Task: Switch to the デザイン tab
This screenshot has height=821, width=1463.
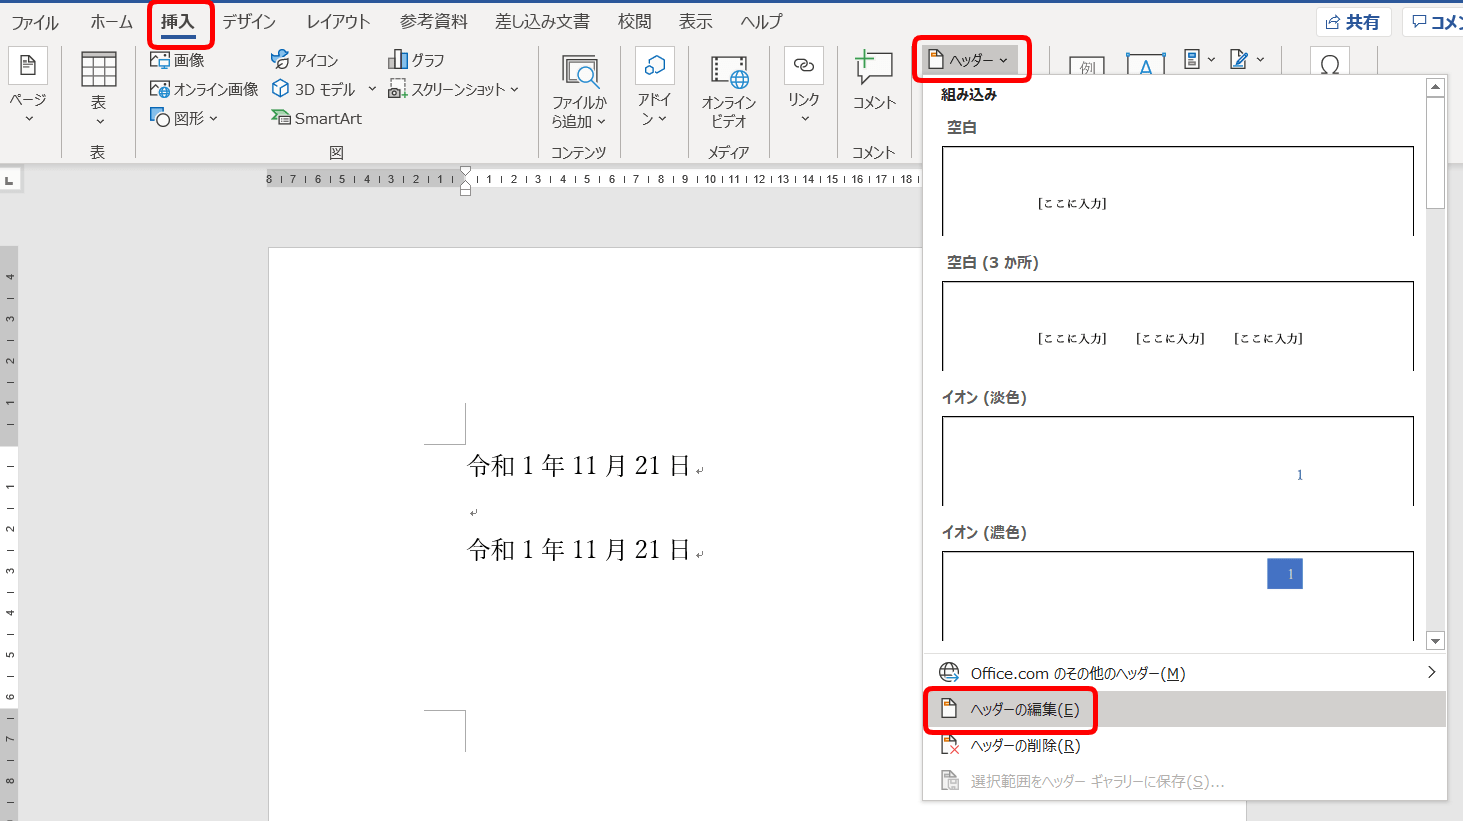Action: 249,22
